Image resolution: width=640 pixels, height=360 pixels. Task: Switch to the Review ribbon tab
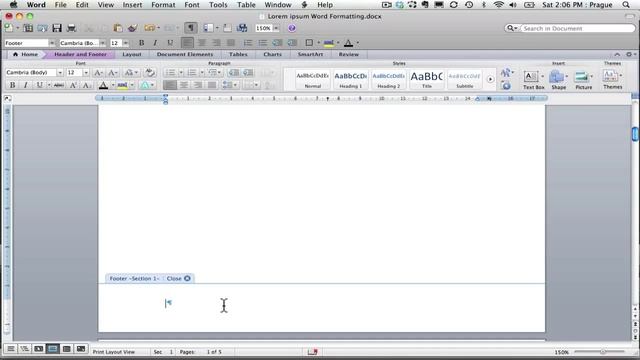point(349,54)
